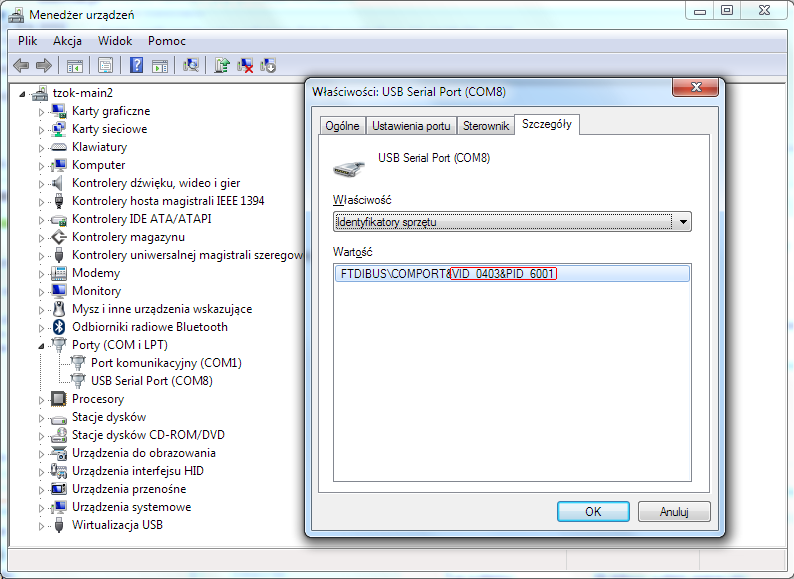
Task: Expand the Modemy node
Action: [x=42, y=274]
